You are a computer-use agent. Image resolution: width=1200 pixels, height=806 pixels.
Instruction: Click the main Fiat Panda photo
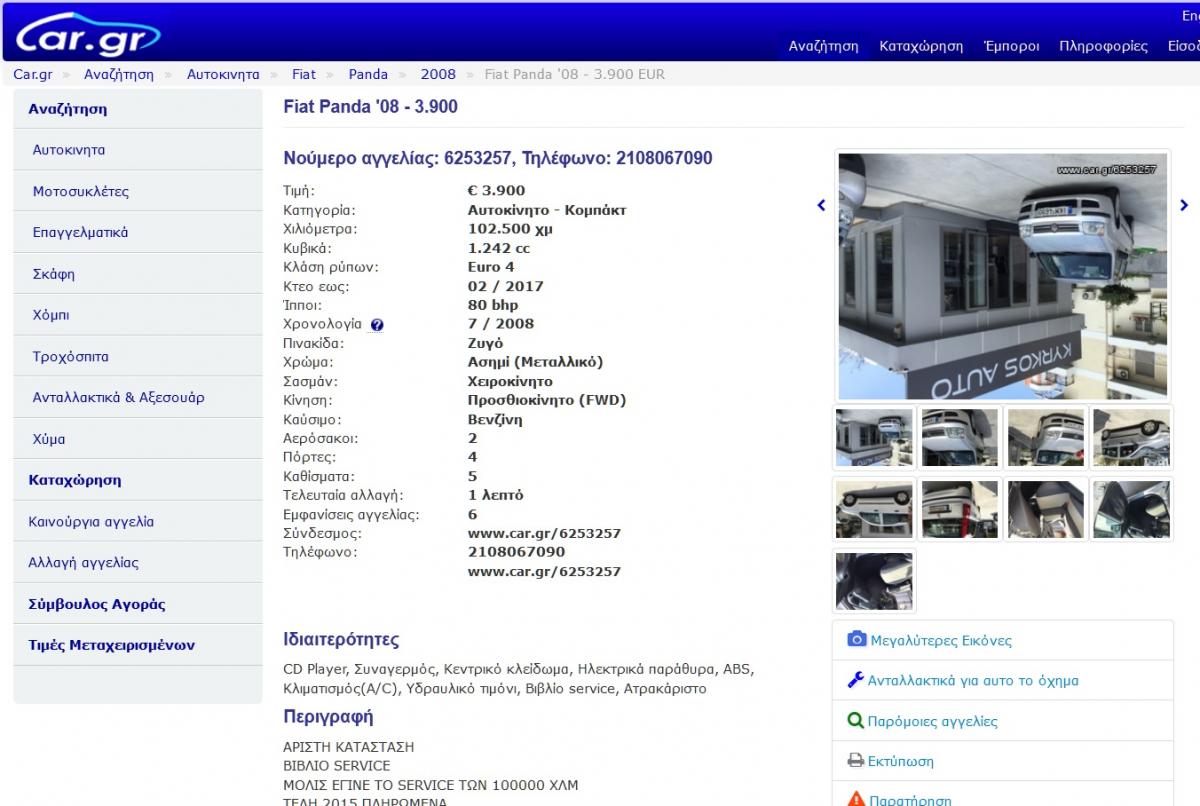click(1002, 276)
